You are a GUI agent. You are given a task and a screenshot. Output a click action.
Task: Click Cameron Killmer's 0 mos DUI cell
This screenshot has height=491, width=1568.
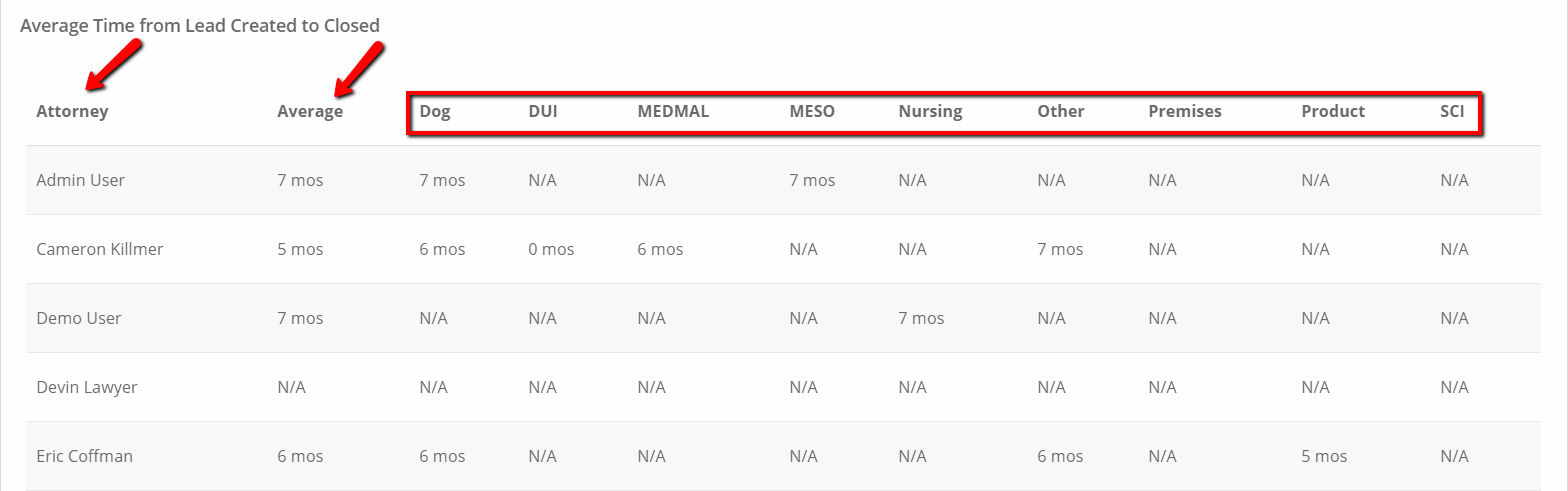551,249
